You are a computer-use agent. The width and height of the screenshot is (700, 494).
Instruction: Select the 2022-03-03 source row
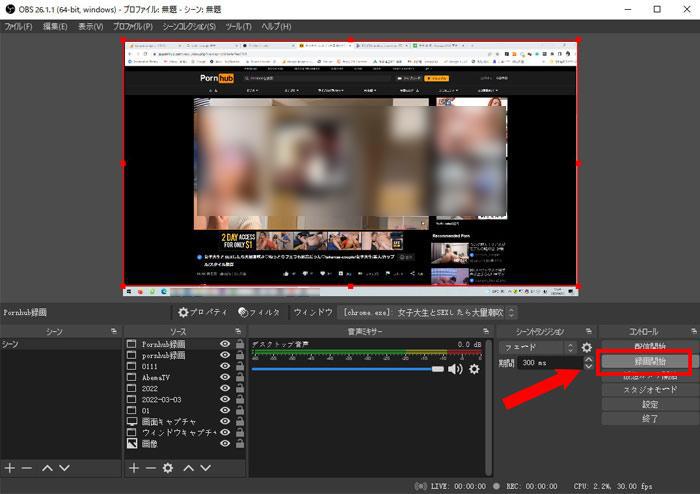[184, 399]
